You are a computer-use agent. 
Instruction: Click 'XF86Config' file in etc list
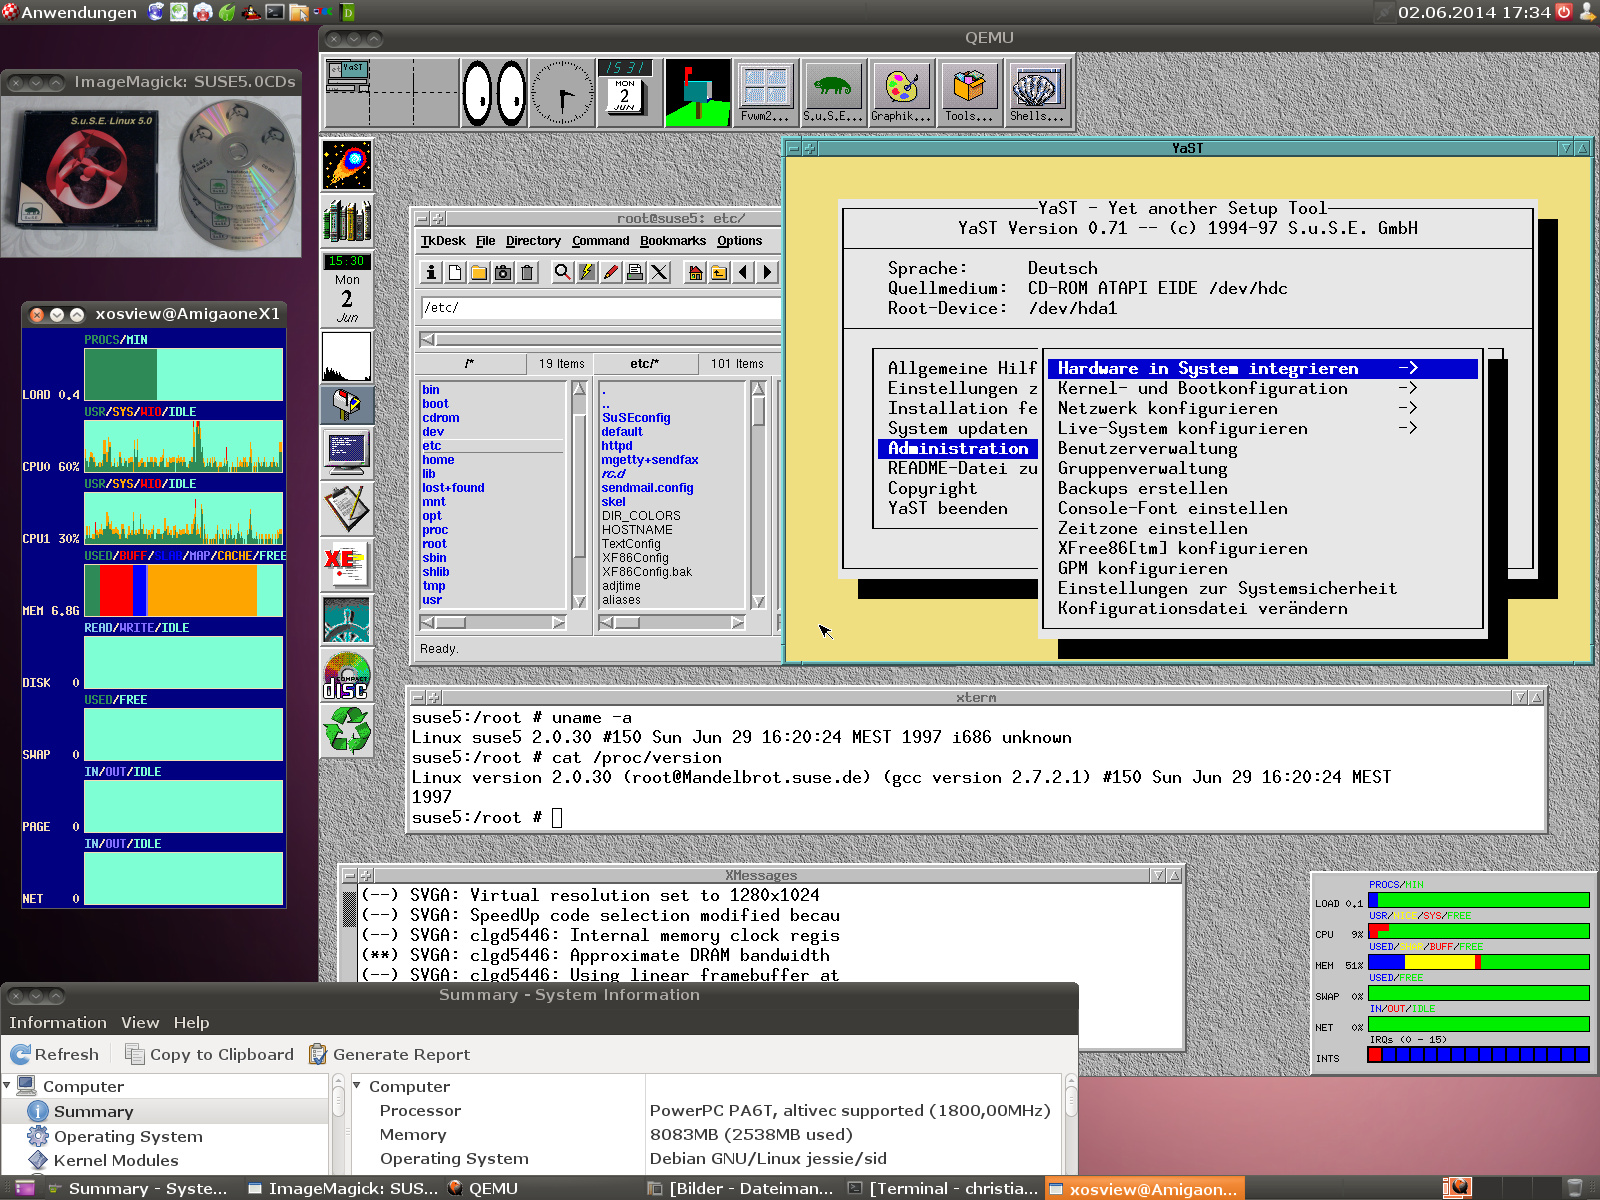tap(635, 558)
